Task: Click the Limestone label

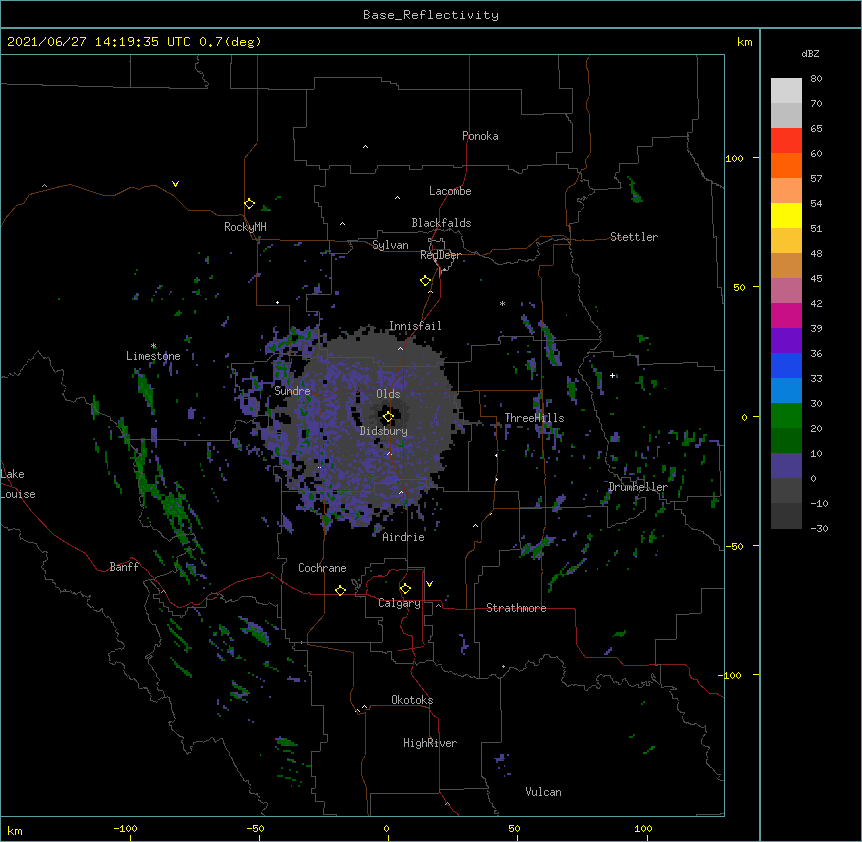Action: pos(153,356)
